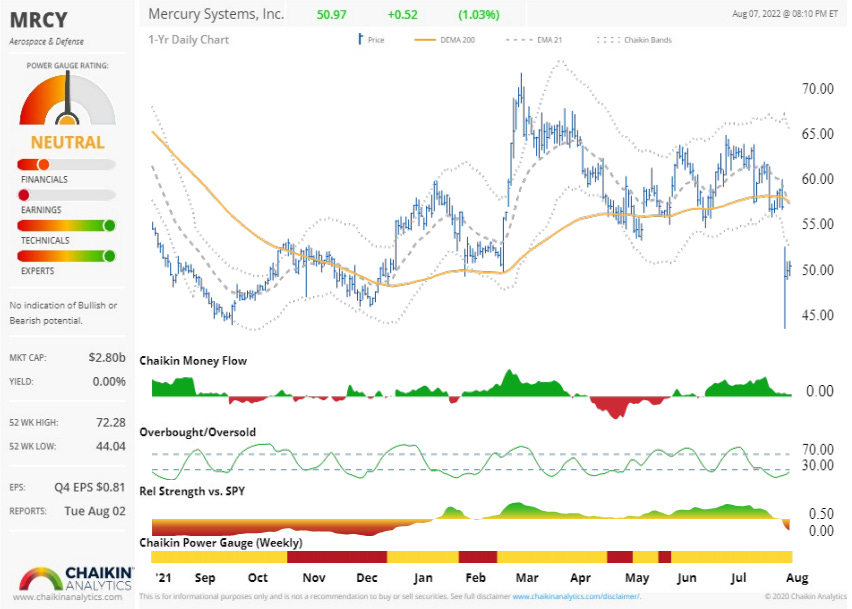Image resolution: width=852 pixels, height=609 pixels.
Task: Click the No indication of Bullish note
Action: (63, 313)
